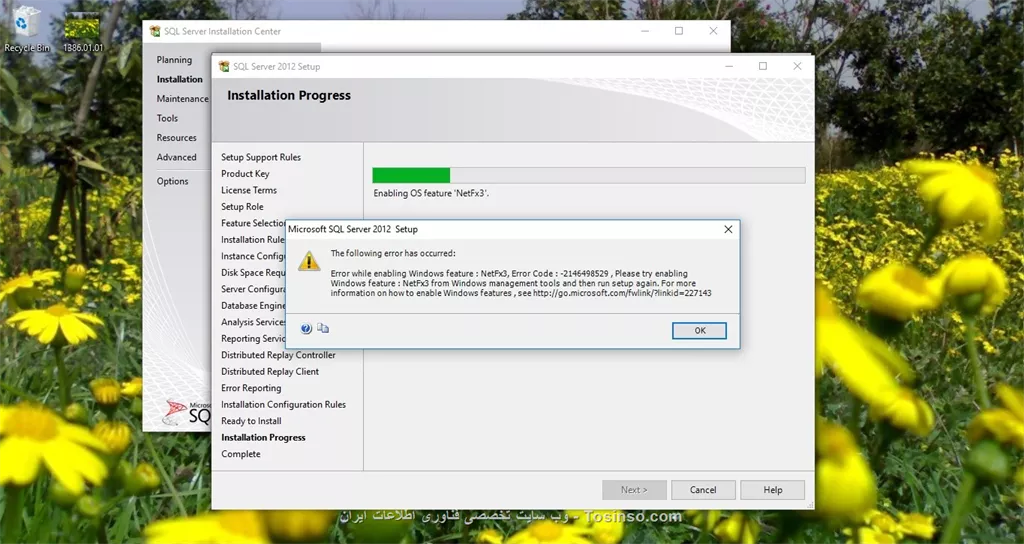
Task: Minimize the SQL Server 2012 Setup window
Action: tap(729, 66)
